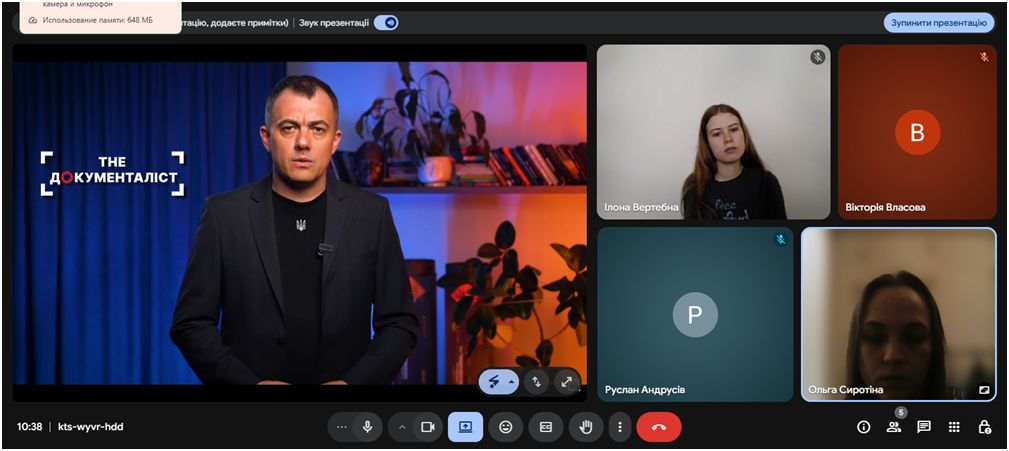Open the emoji reactions panel
This screenshot has height=451, width=1009.
[x=505, y=427]
